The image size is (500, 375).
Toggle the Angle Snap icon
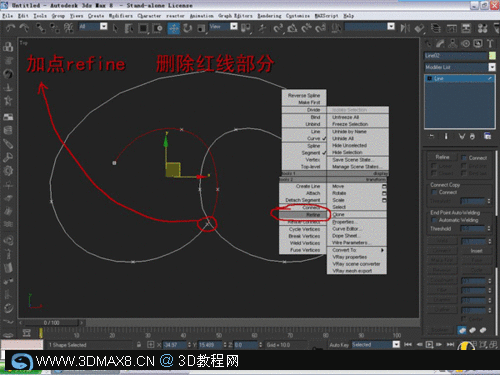(x=292, y=28)
